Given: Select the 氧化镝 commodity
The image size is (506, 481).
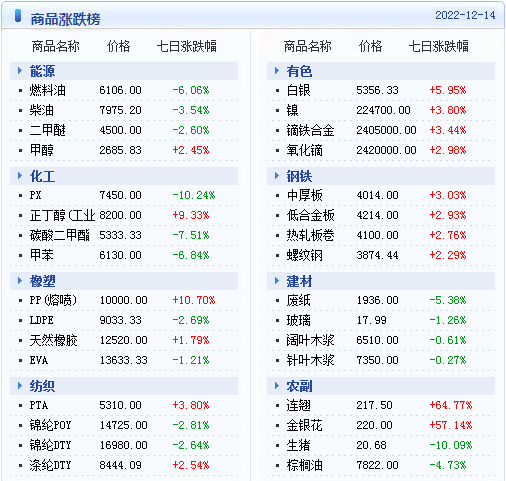Looking at the screenshot, I should pyautogui.click(x=305, y=150).
